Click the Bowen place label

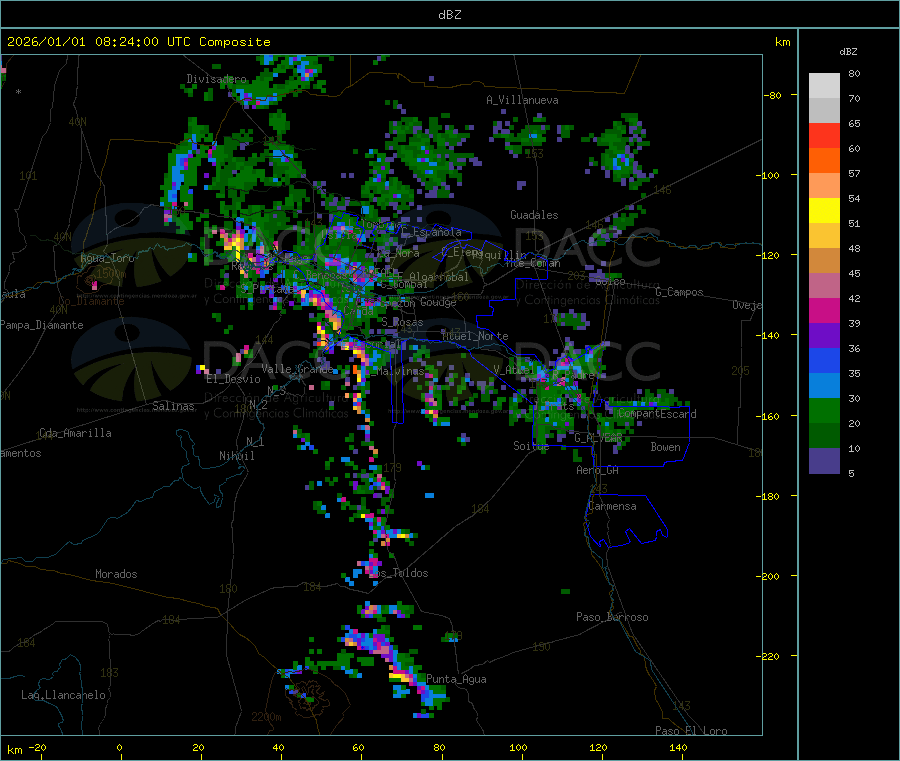tap(665, 446)
